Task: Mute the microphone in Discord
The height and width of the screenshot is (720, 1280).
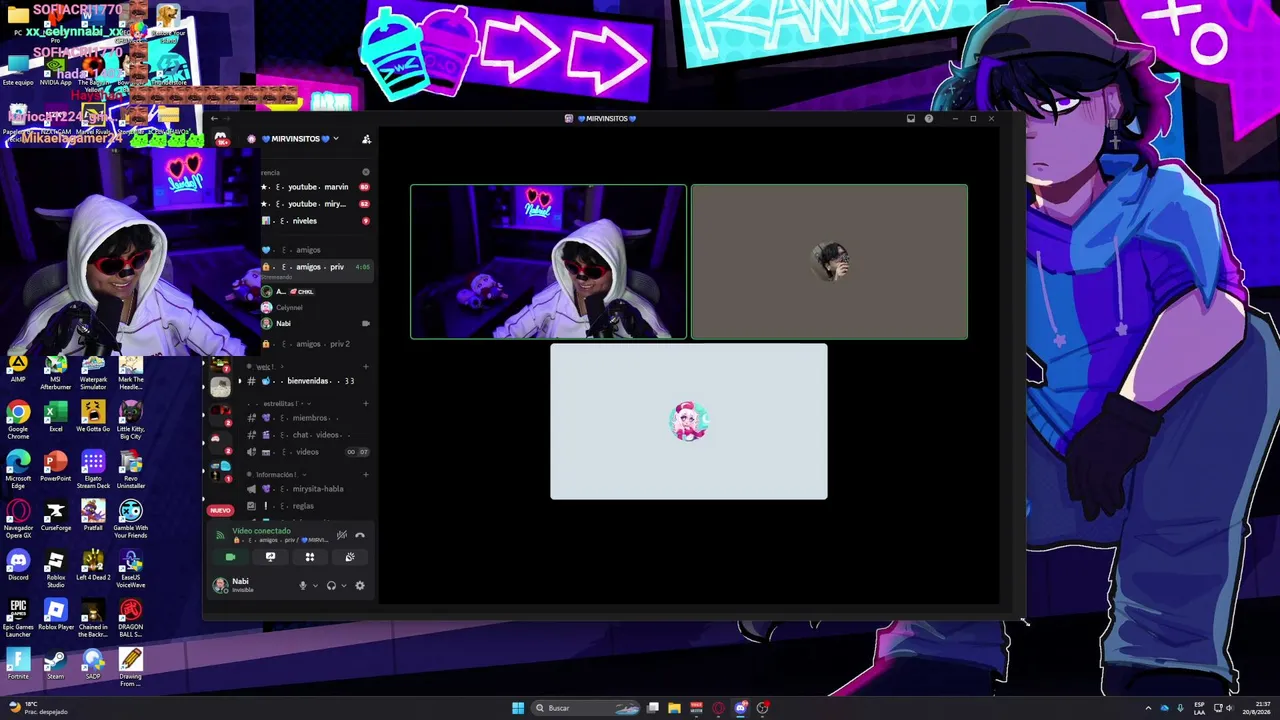Action: [303, 586]
